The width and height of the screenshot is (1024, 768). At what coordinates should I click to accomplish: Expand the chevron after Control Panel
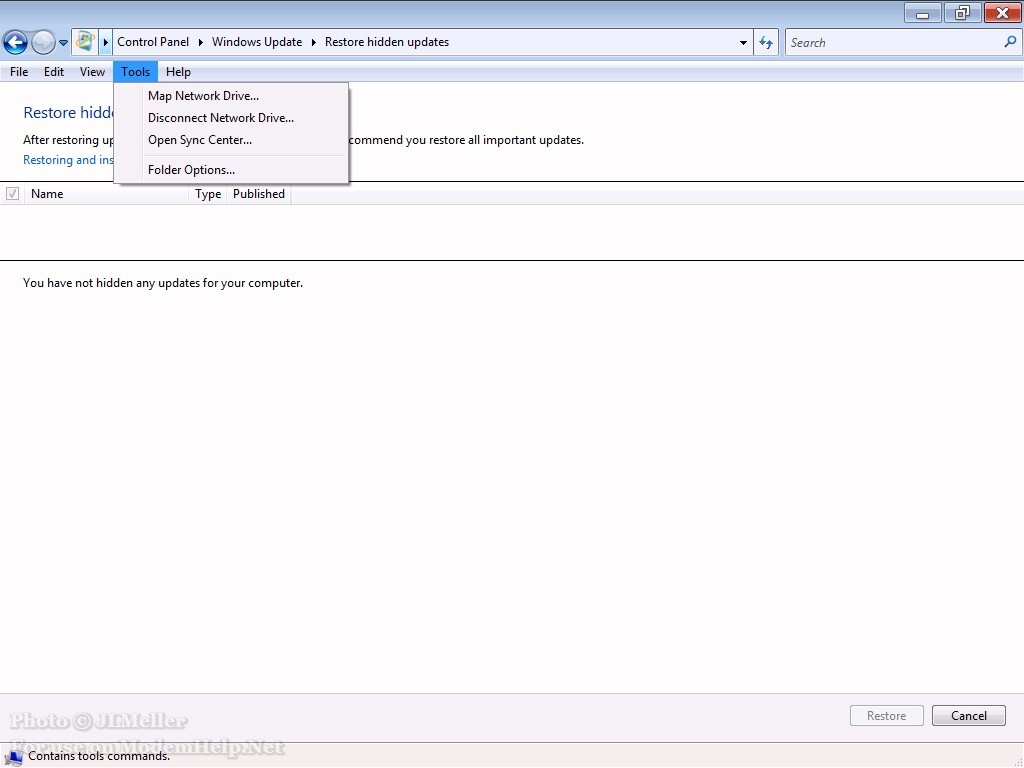[x=200, y=42]
